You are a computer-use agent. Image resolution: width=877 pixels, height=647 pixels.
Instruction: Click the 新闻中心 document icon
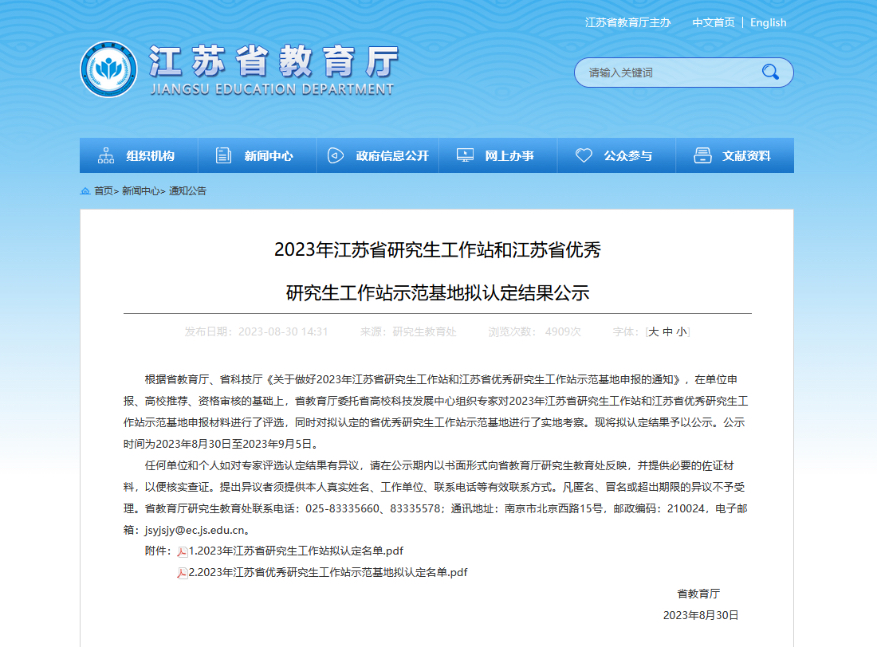point(223,155)
